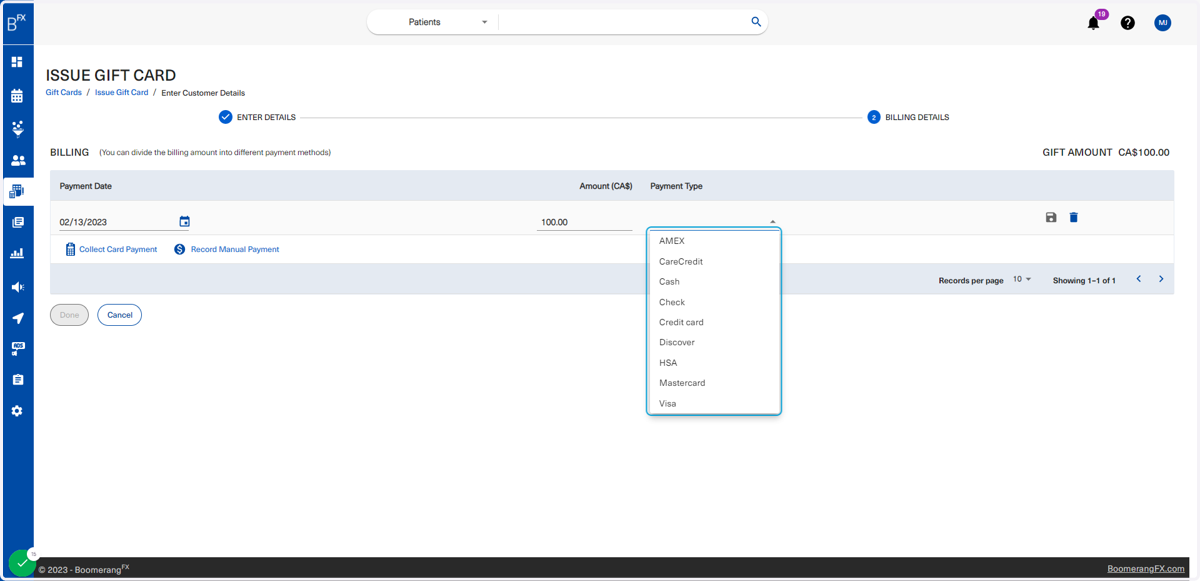Click the Billing Details step
1200x581 pixels.
pos(908,117)
